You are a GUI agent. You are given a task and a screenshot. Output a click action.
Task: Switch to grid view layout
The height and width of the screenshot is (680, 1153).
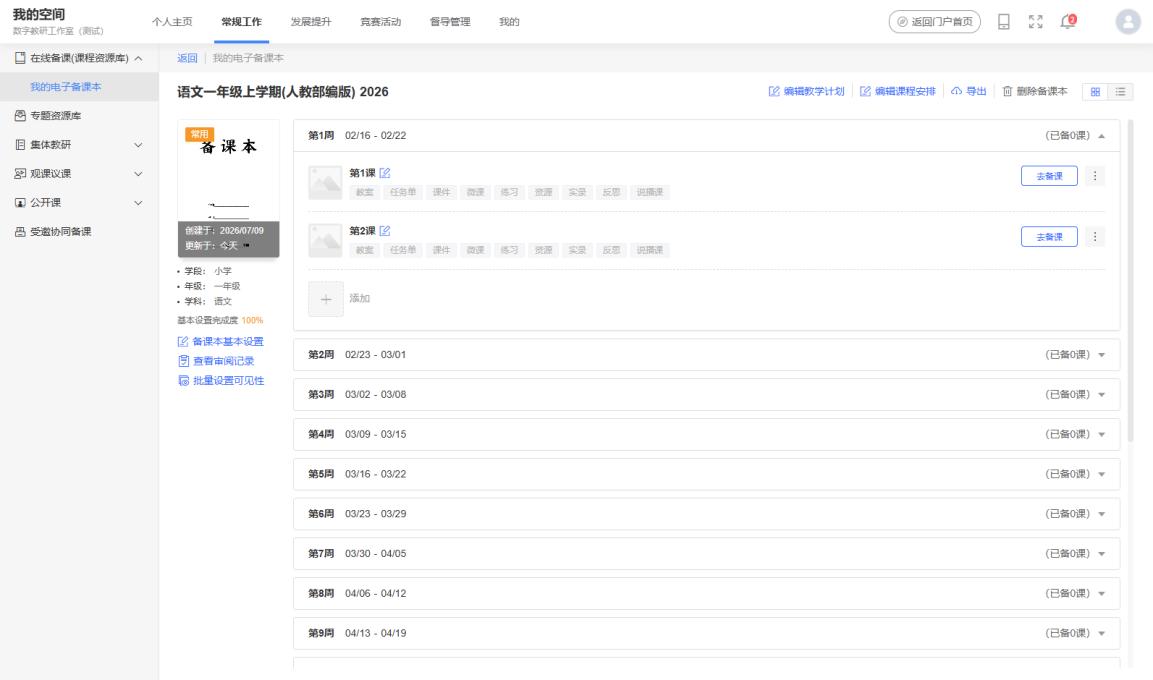click(1095, 92)
